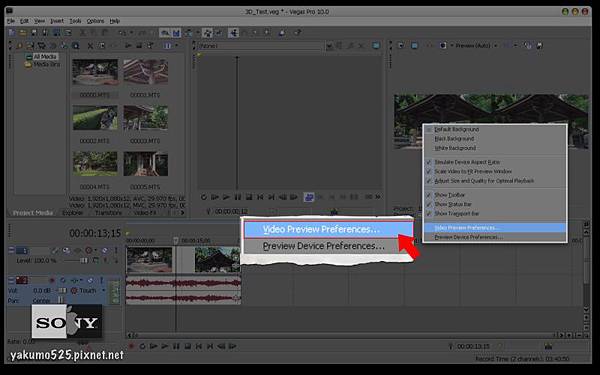Screen dimensions: 600x375
Task: Toggle the Automatic Crossfades toolbar button
Action: 176,33
